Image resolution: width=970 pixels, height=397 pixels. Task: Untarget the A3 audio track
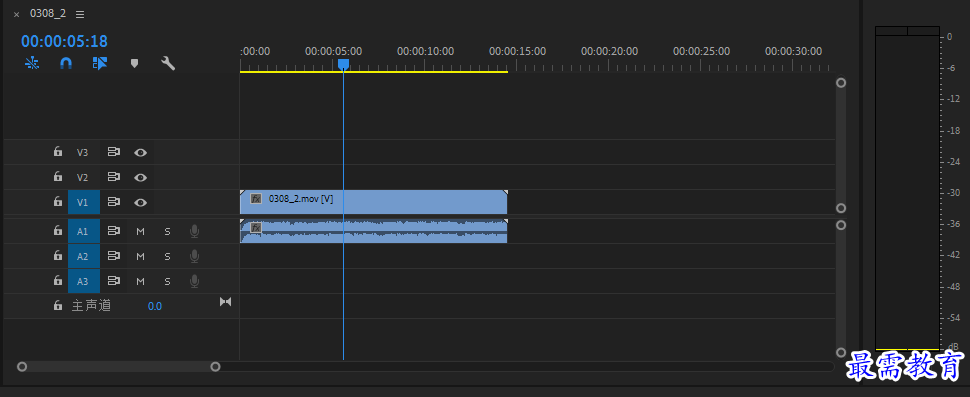point(83,281)
